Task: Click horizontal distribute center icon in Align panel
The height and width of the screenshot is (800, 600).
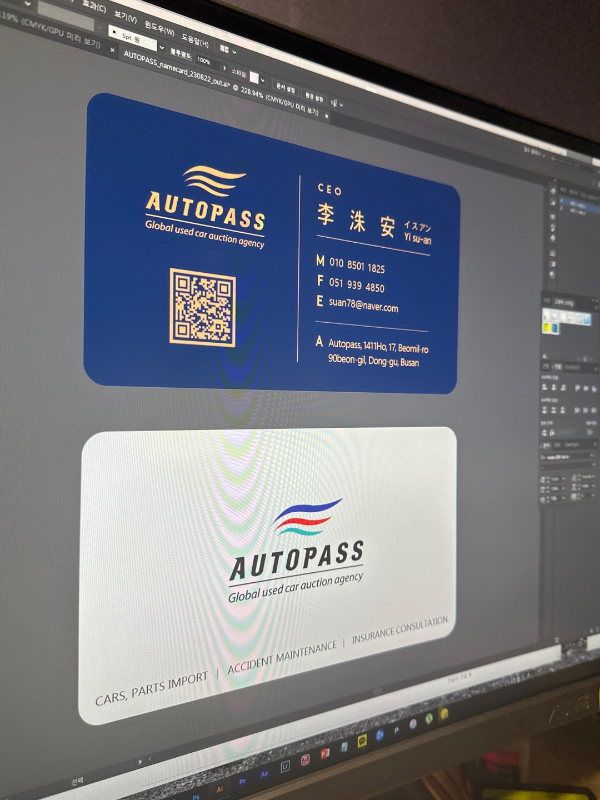Action: (586, 410)
